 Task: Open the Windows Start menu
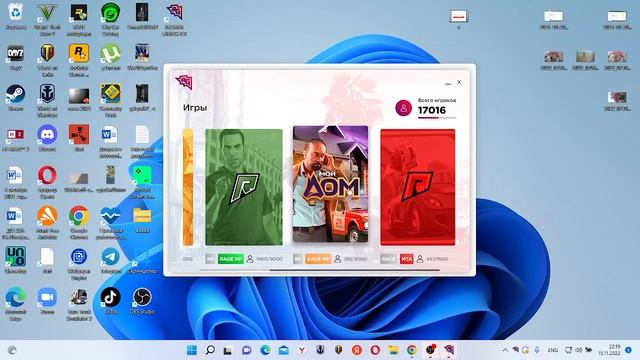(191, 350)
